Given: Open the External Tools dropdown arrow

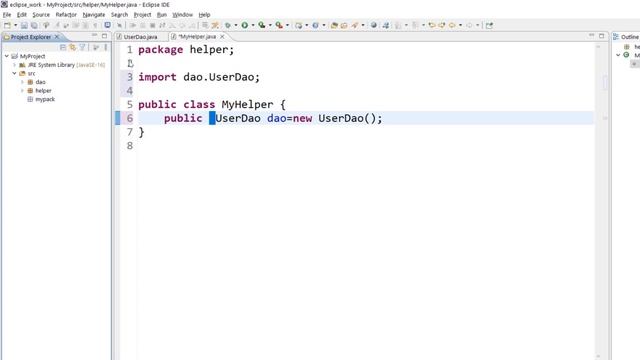Looking at the screenshot, I should coord(287,25).
